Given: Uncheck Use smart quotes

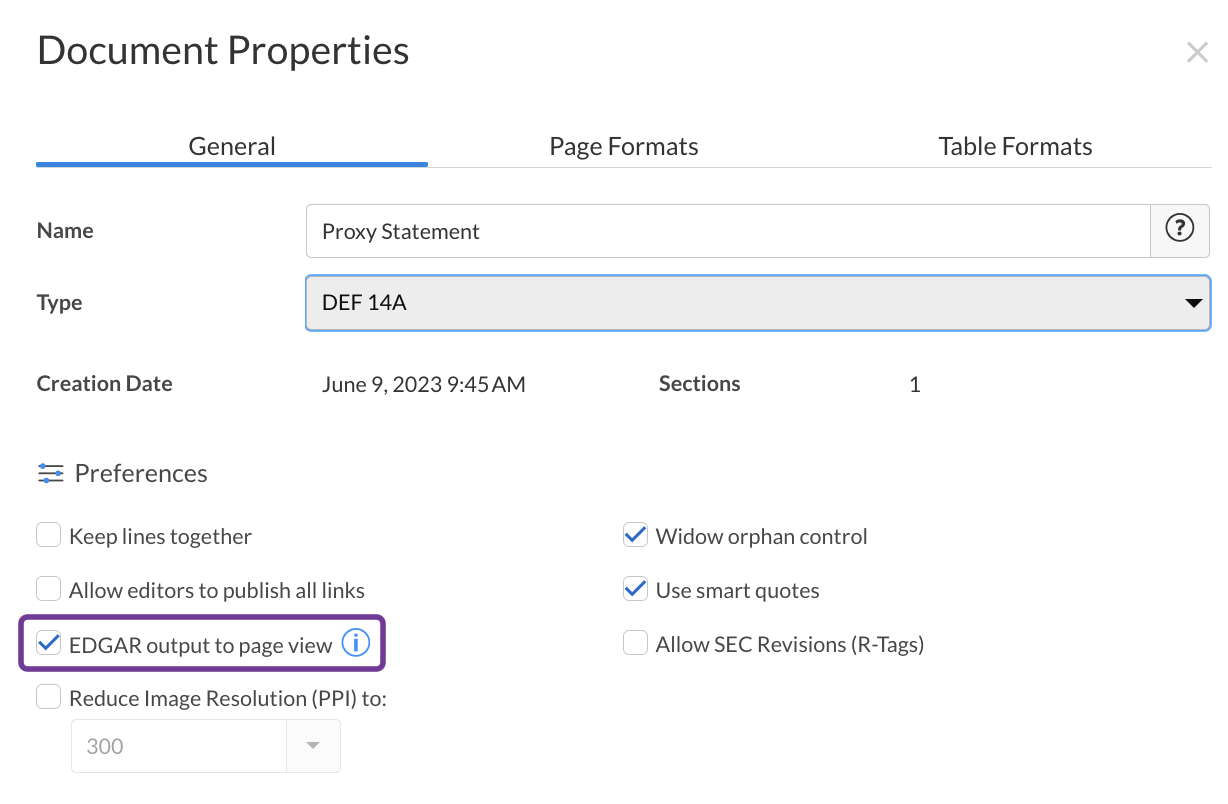Looking at the screenshot, I should [x=635, y=588].
